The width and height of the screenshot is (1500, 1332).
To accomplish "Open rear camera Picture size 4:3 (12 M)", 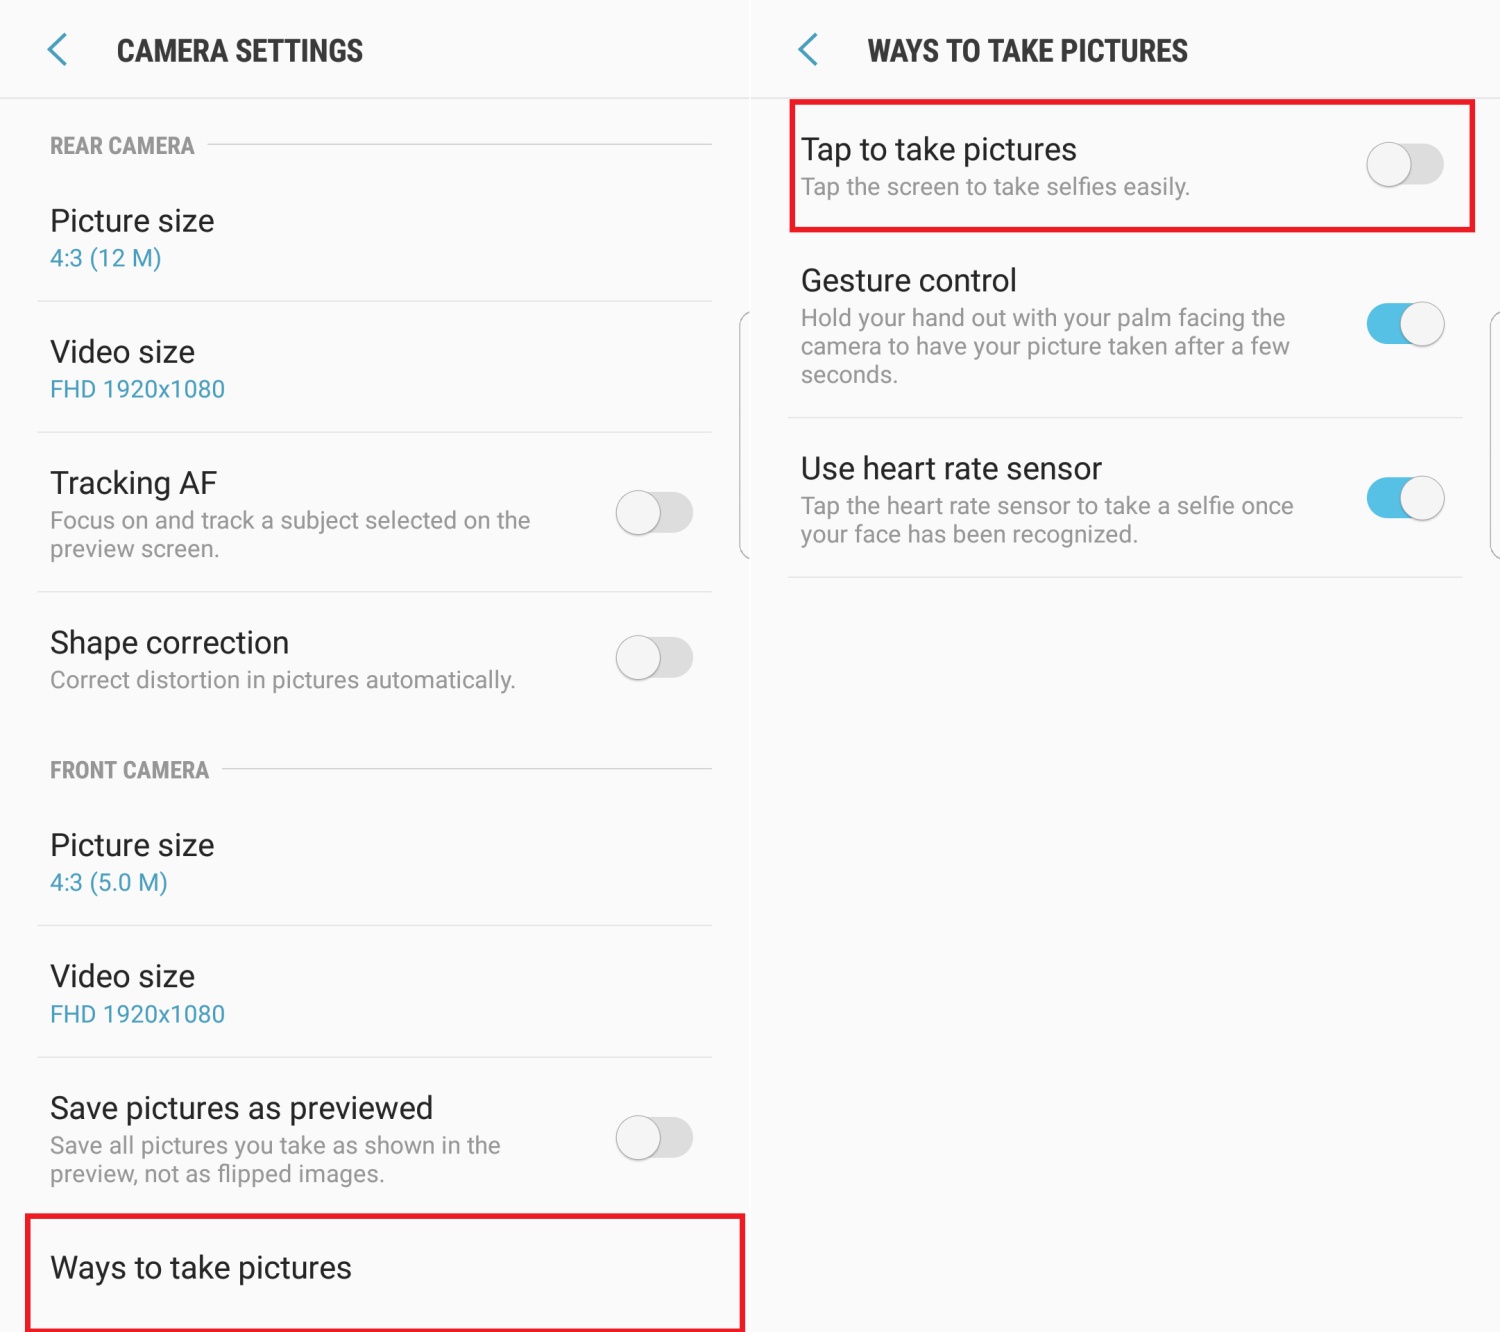I will coord(132,238).
